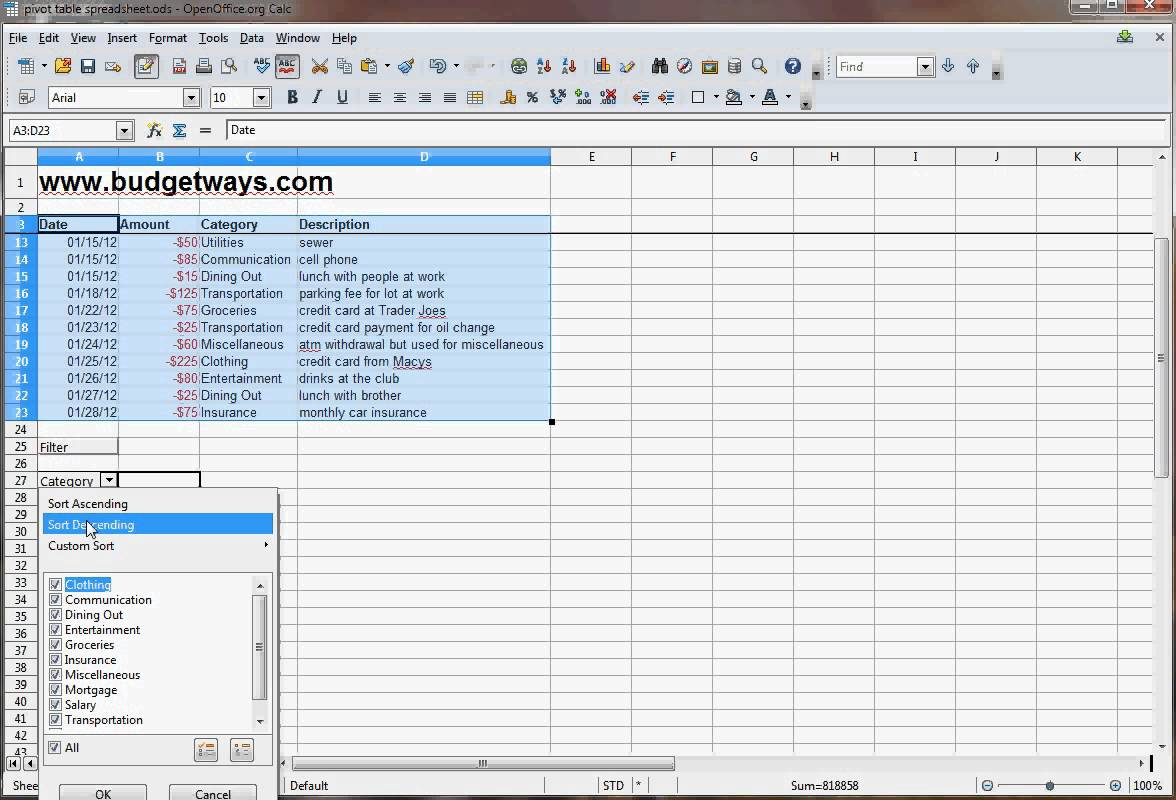The image size is (1176, 800).
Task: Open the Navigator icon
Action: [684, 66]
